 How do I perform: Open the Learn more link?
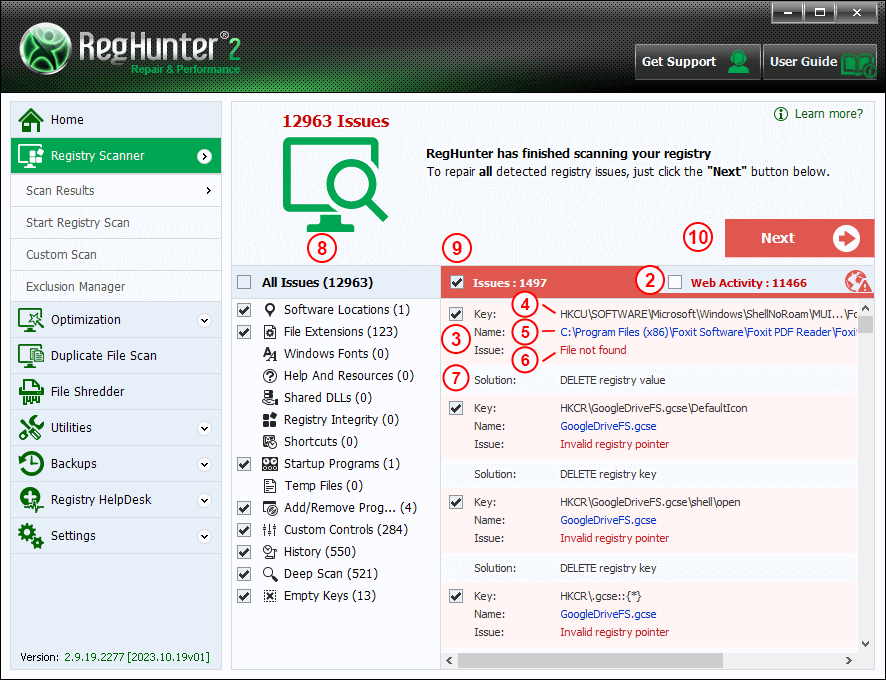pyautogui.click(x=828, y=114)
